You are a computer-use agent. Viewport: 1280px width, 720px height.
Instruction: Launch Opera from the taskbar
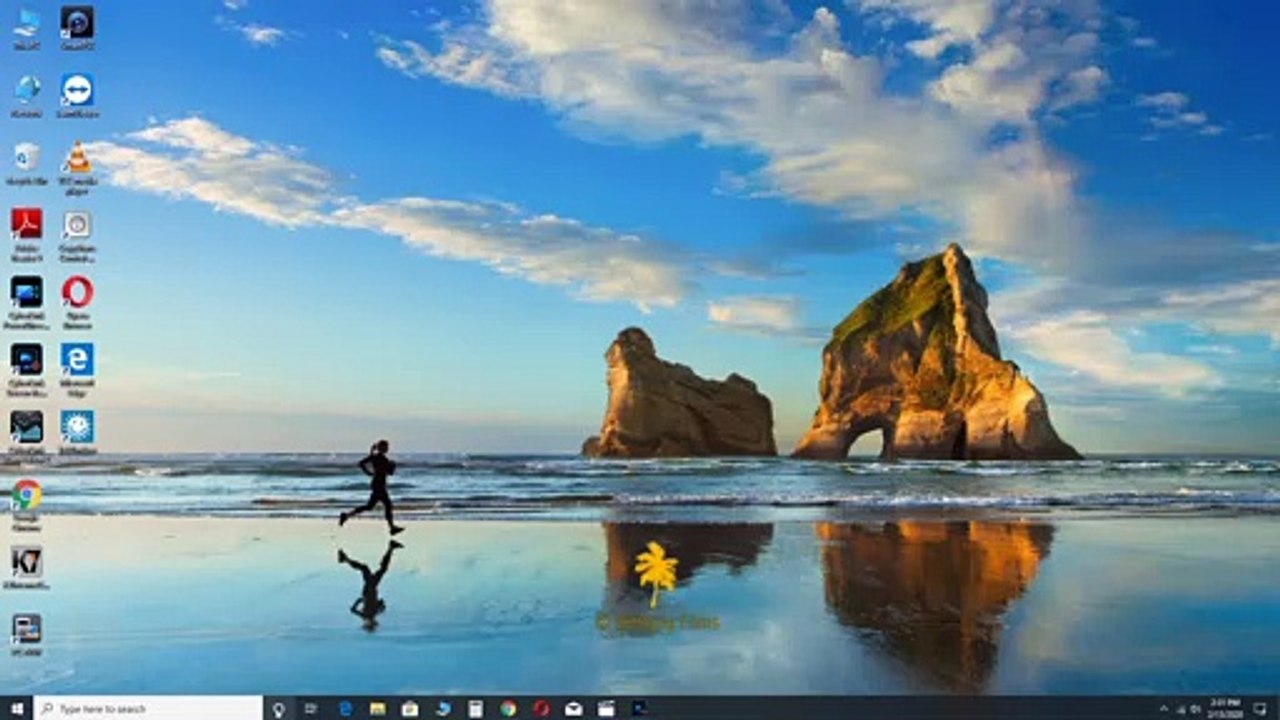point(541,708)
